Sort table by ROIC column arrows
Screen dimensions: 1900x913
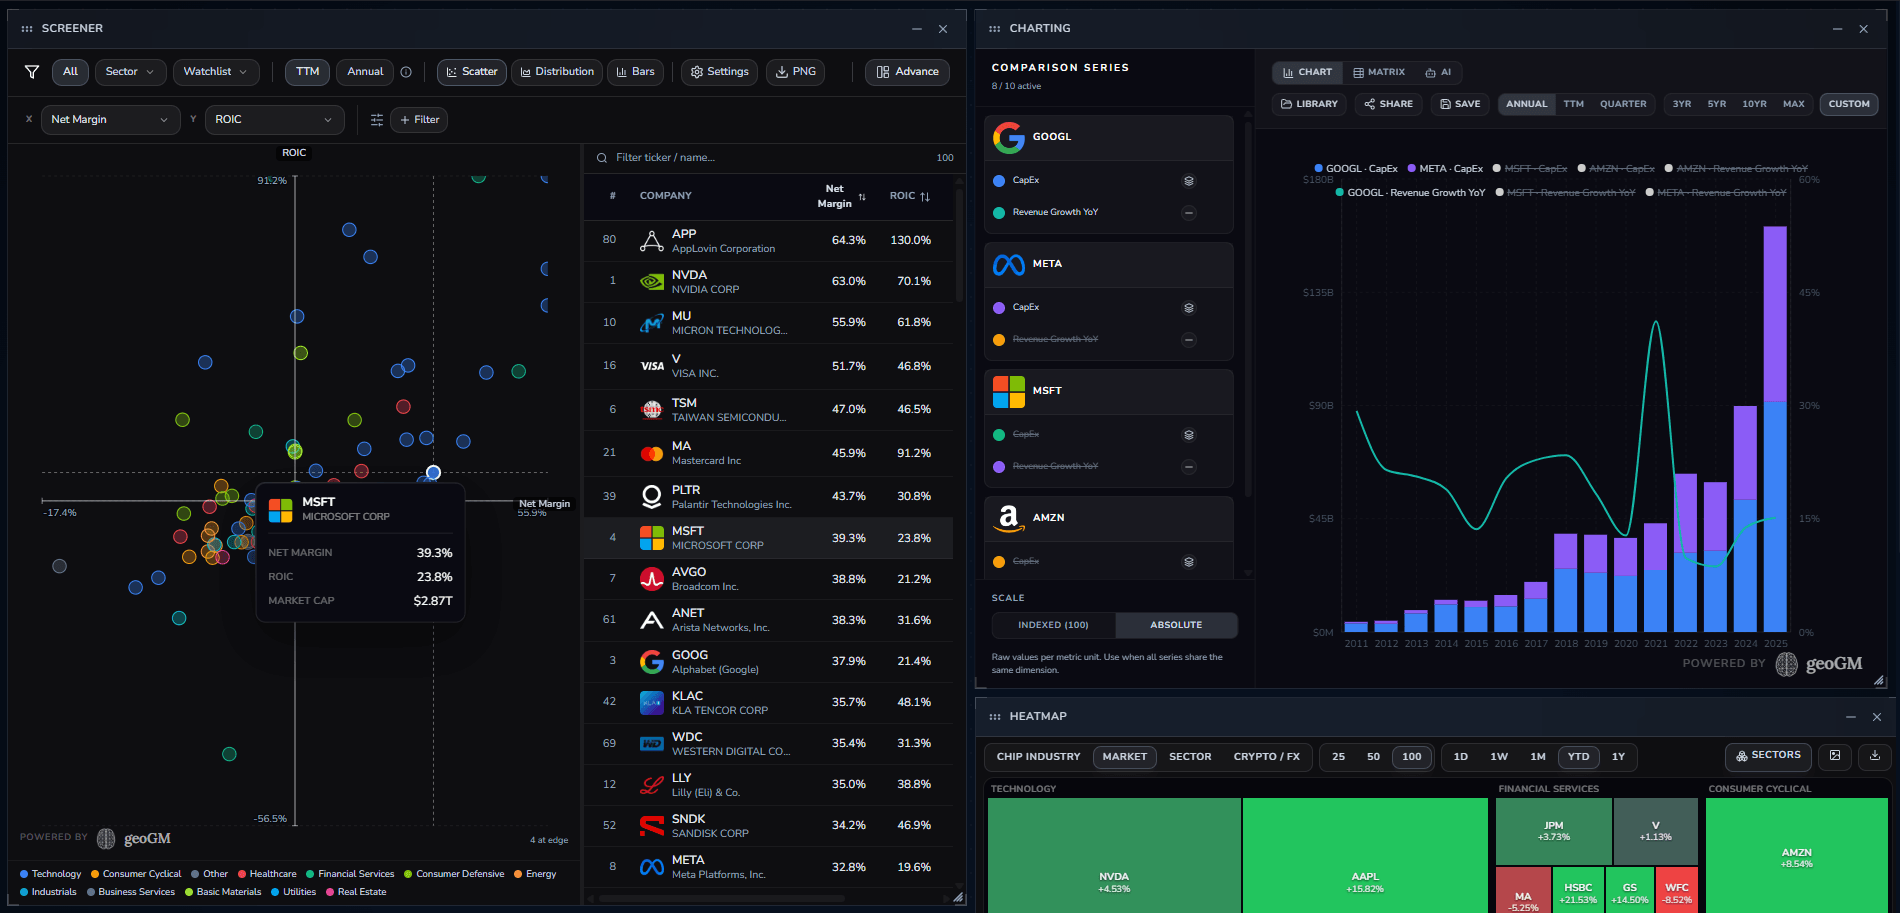click(x=925, y=197)
